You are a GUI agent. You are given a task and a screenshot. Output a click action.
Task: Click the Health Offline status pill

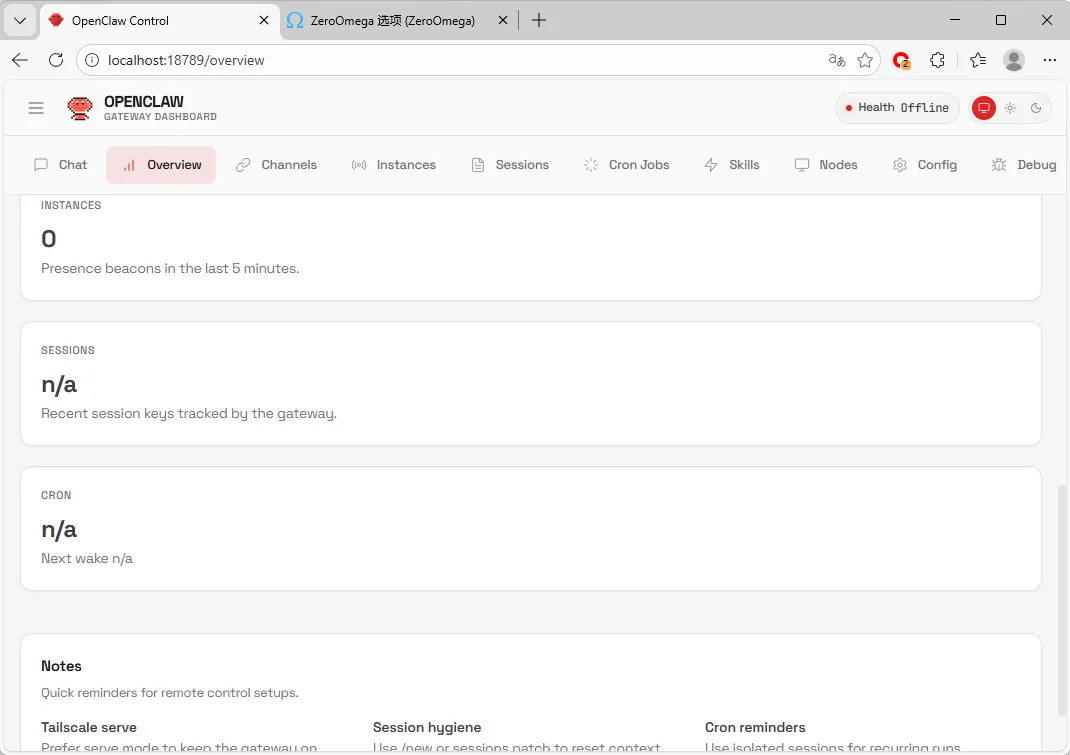[897, 108]
